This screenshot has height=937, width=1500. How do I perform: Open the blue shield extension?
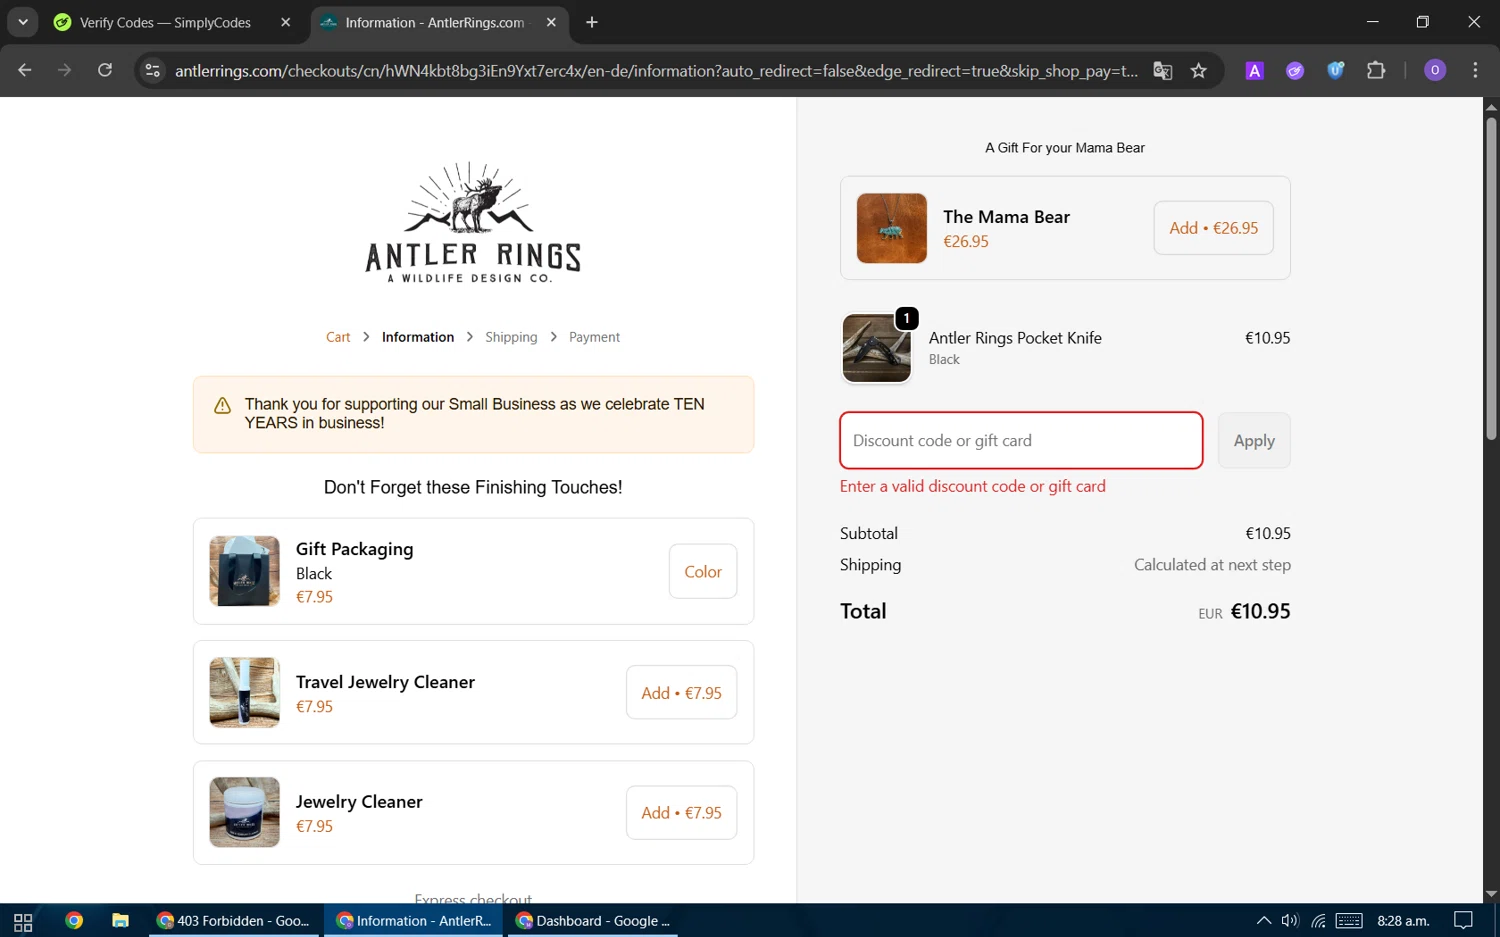1335,70
